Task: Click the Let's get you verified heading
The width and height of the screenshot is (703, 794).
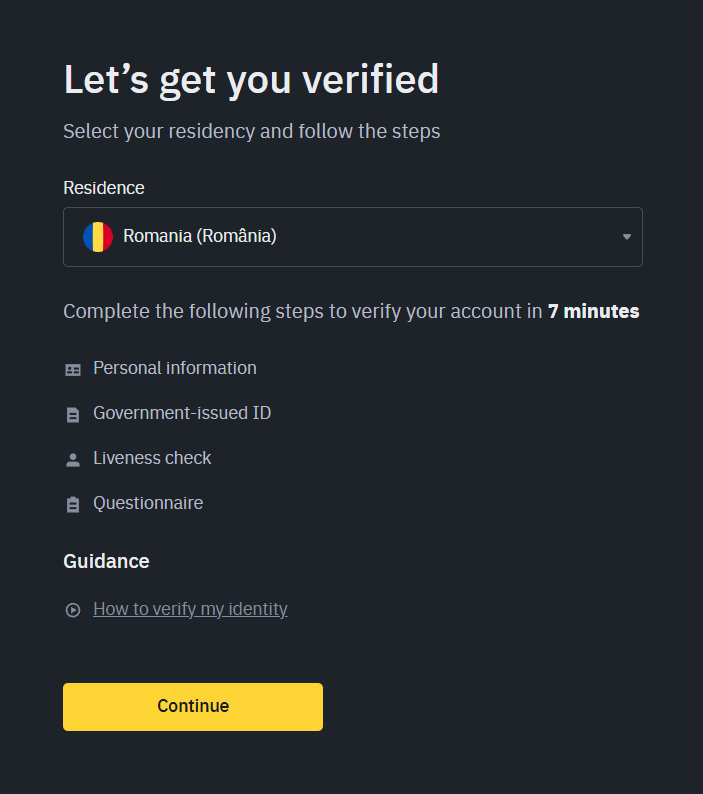Action: (251, 80)
